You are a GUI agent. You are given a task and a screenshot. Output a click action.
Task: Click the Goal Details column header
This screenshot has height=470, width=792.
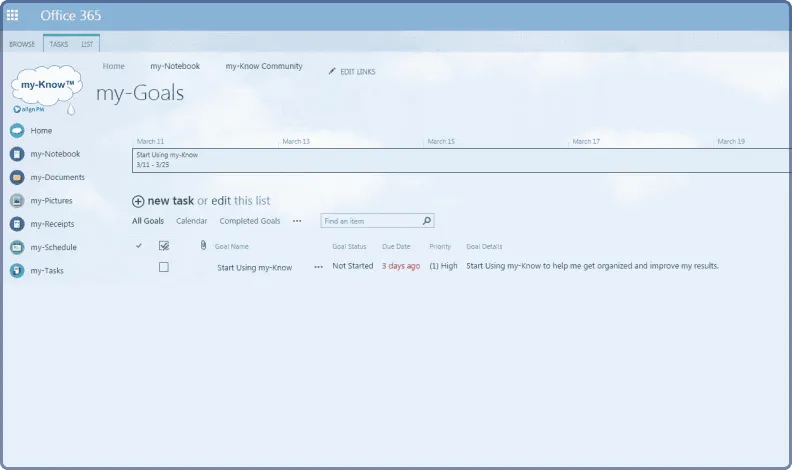pos(484,246)
